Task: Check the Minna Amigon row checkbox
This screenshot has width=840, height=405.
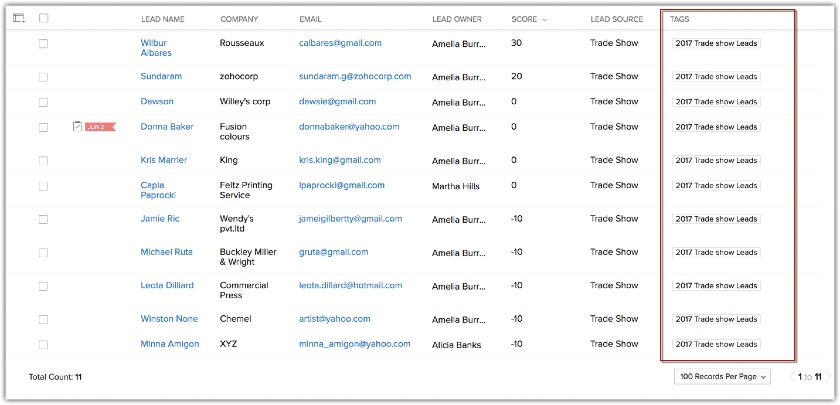Action: (43, 344)
